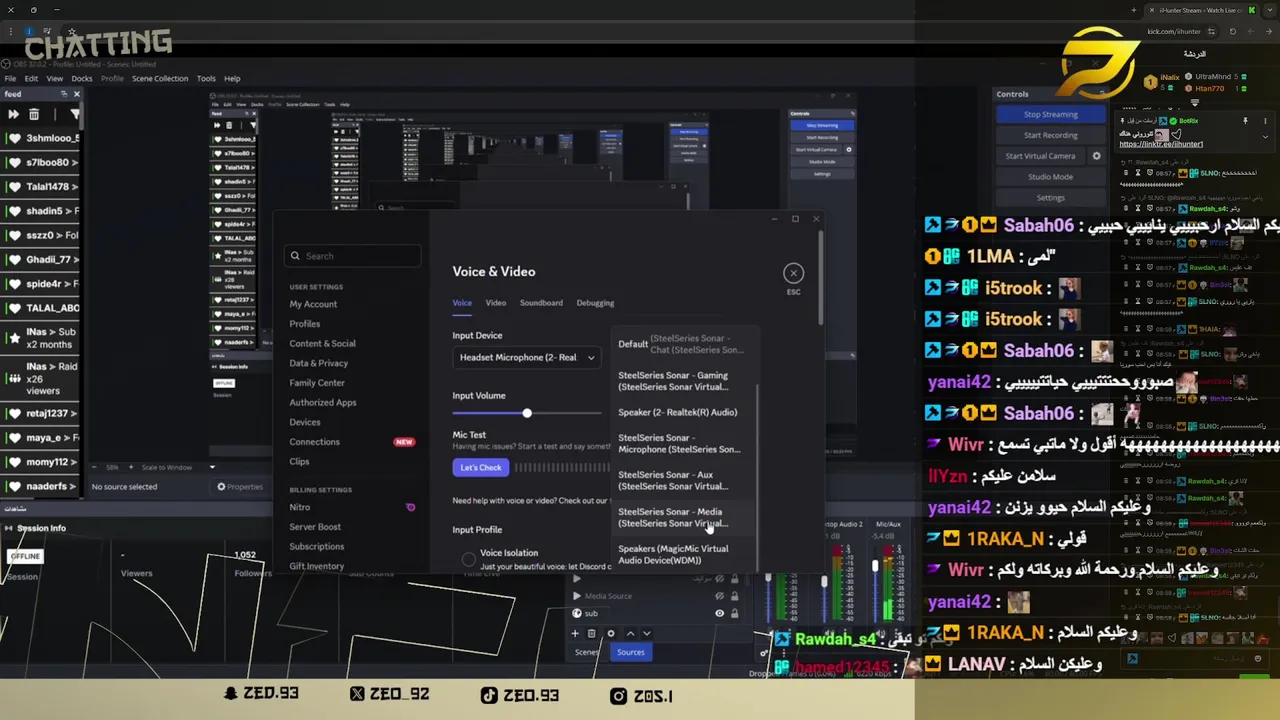Image resolution: width=1280 pixels, height=720 pixels.
Task: Open Scene Collection in the top OBS menu
Action: 159,78
